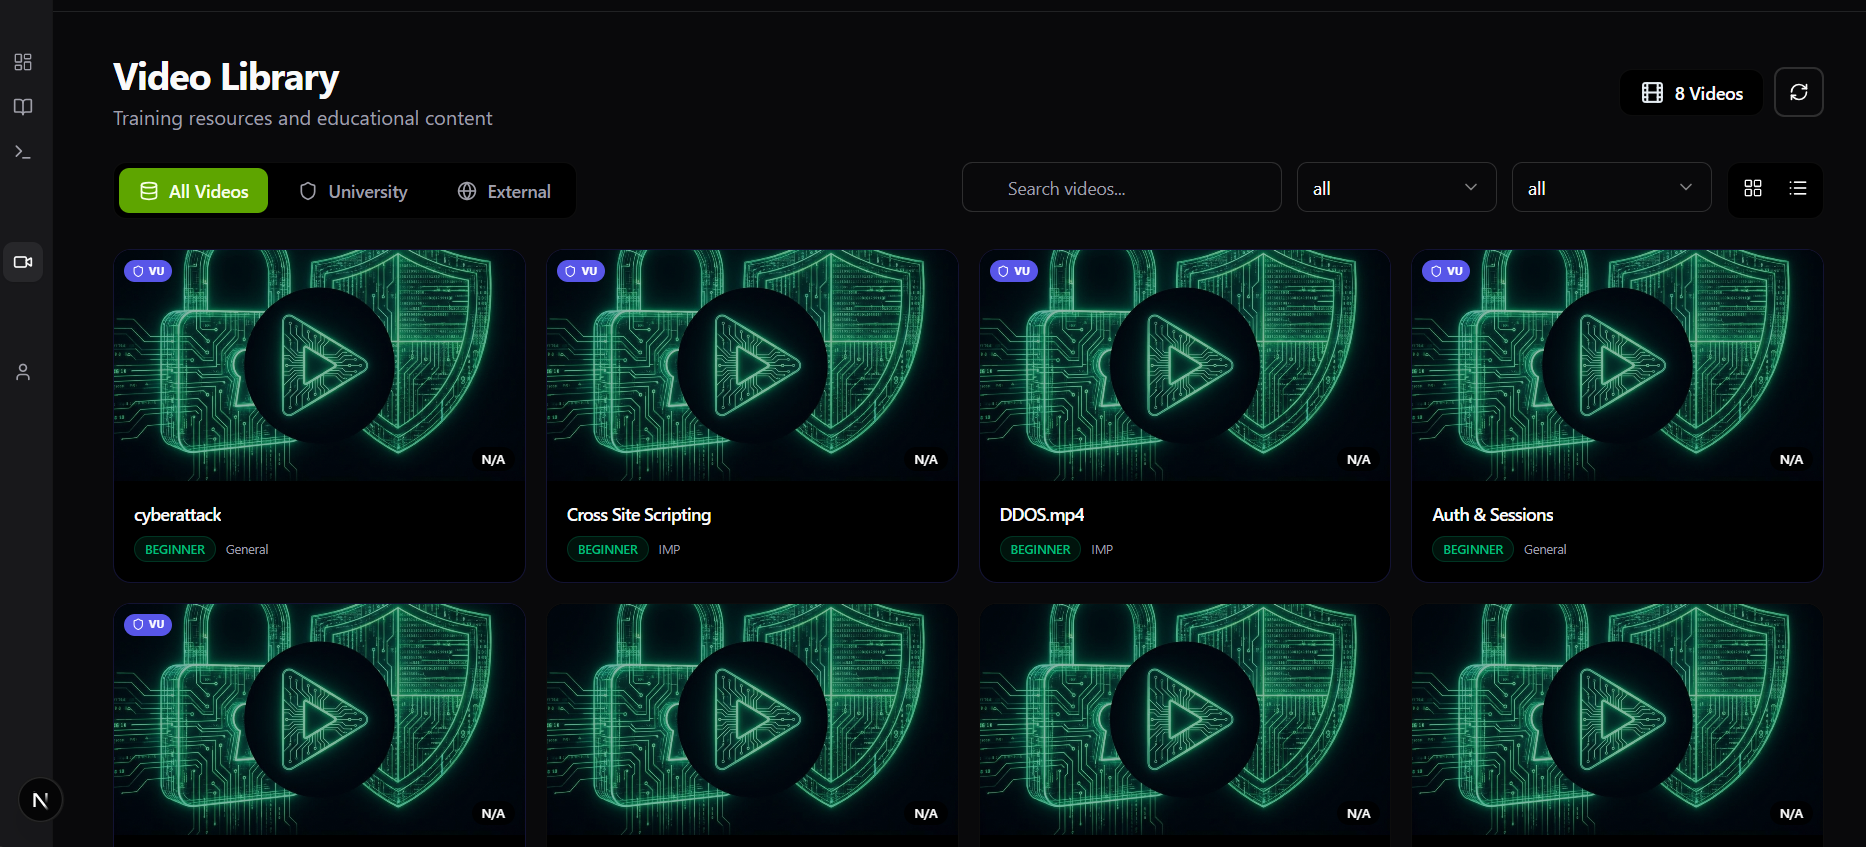The image size is (1866, 847).
Task: Click the 8 Videos counter button
Action: pos(1691,93)
